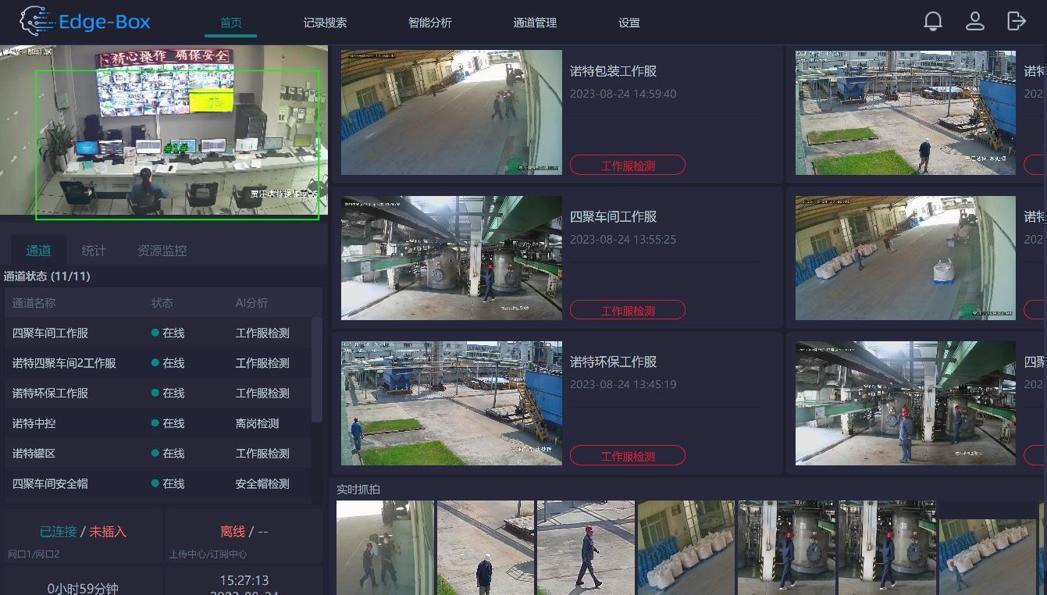The height and width of the screenshot is (595, 1047).
Task: Select the 资源监控 panel tab
Action: click(162, 250)
